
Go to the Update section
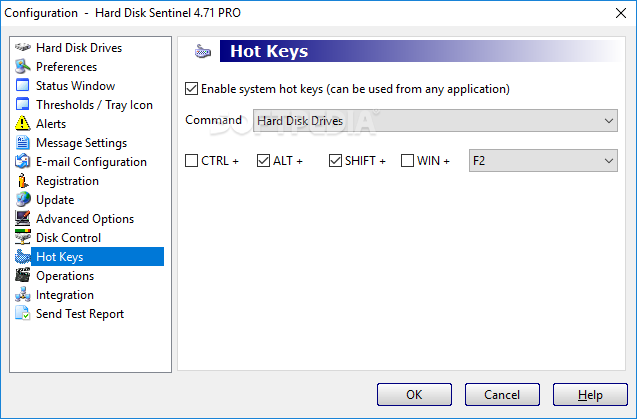[x=55, y=200]
